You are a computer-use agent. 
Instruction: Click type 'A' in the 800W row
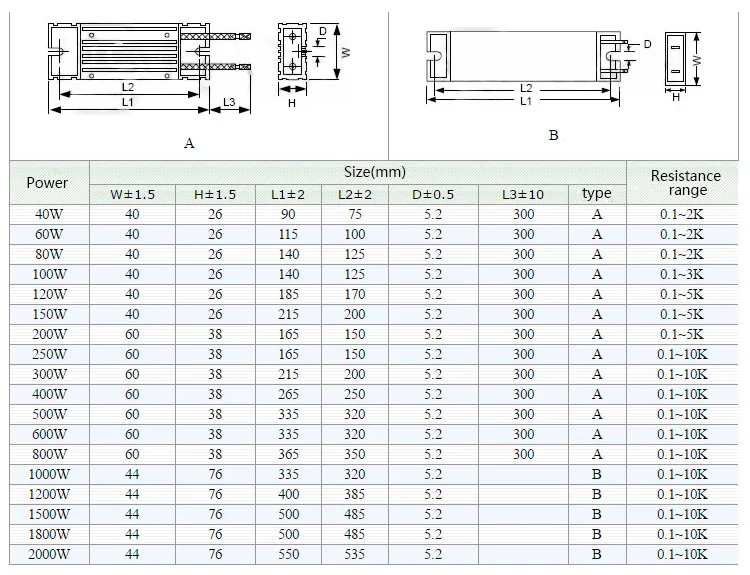596,454
